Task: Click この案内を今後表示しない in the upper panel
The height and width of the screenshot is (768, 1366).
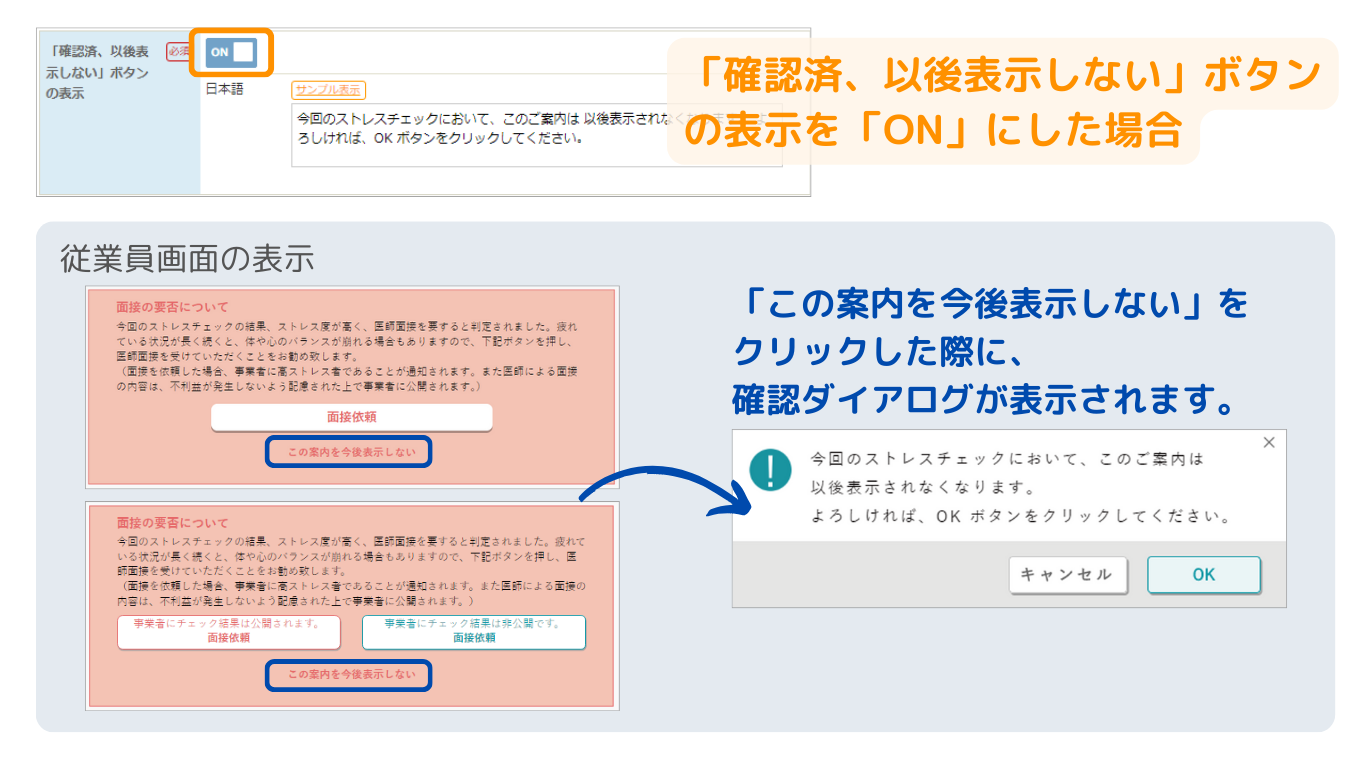Action: 348,452
